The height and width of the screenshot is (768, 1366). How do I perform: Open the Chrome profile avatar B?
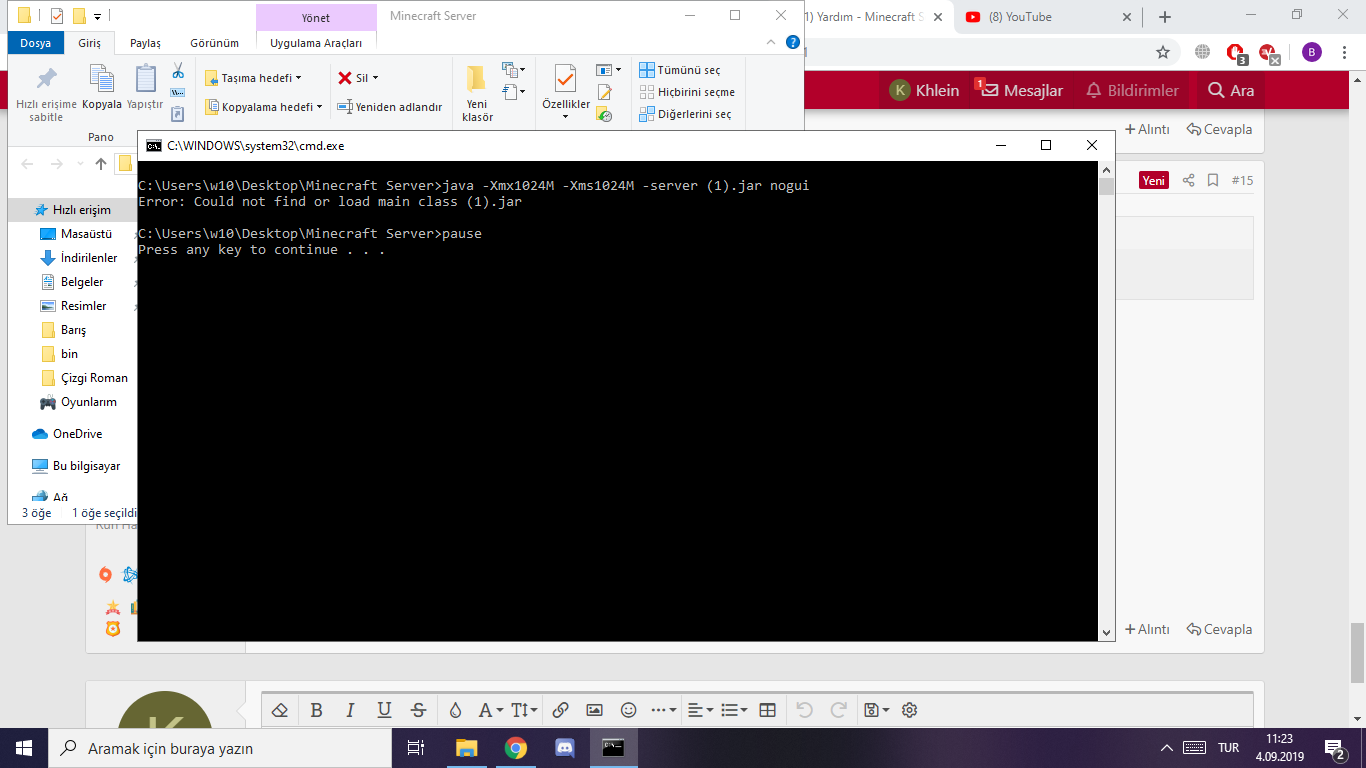[x=1312, y=52]
